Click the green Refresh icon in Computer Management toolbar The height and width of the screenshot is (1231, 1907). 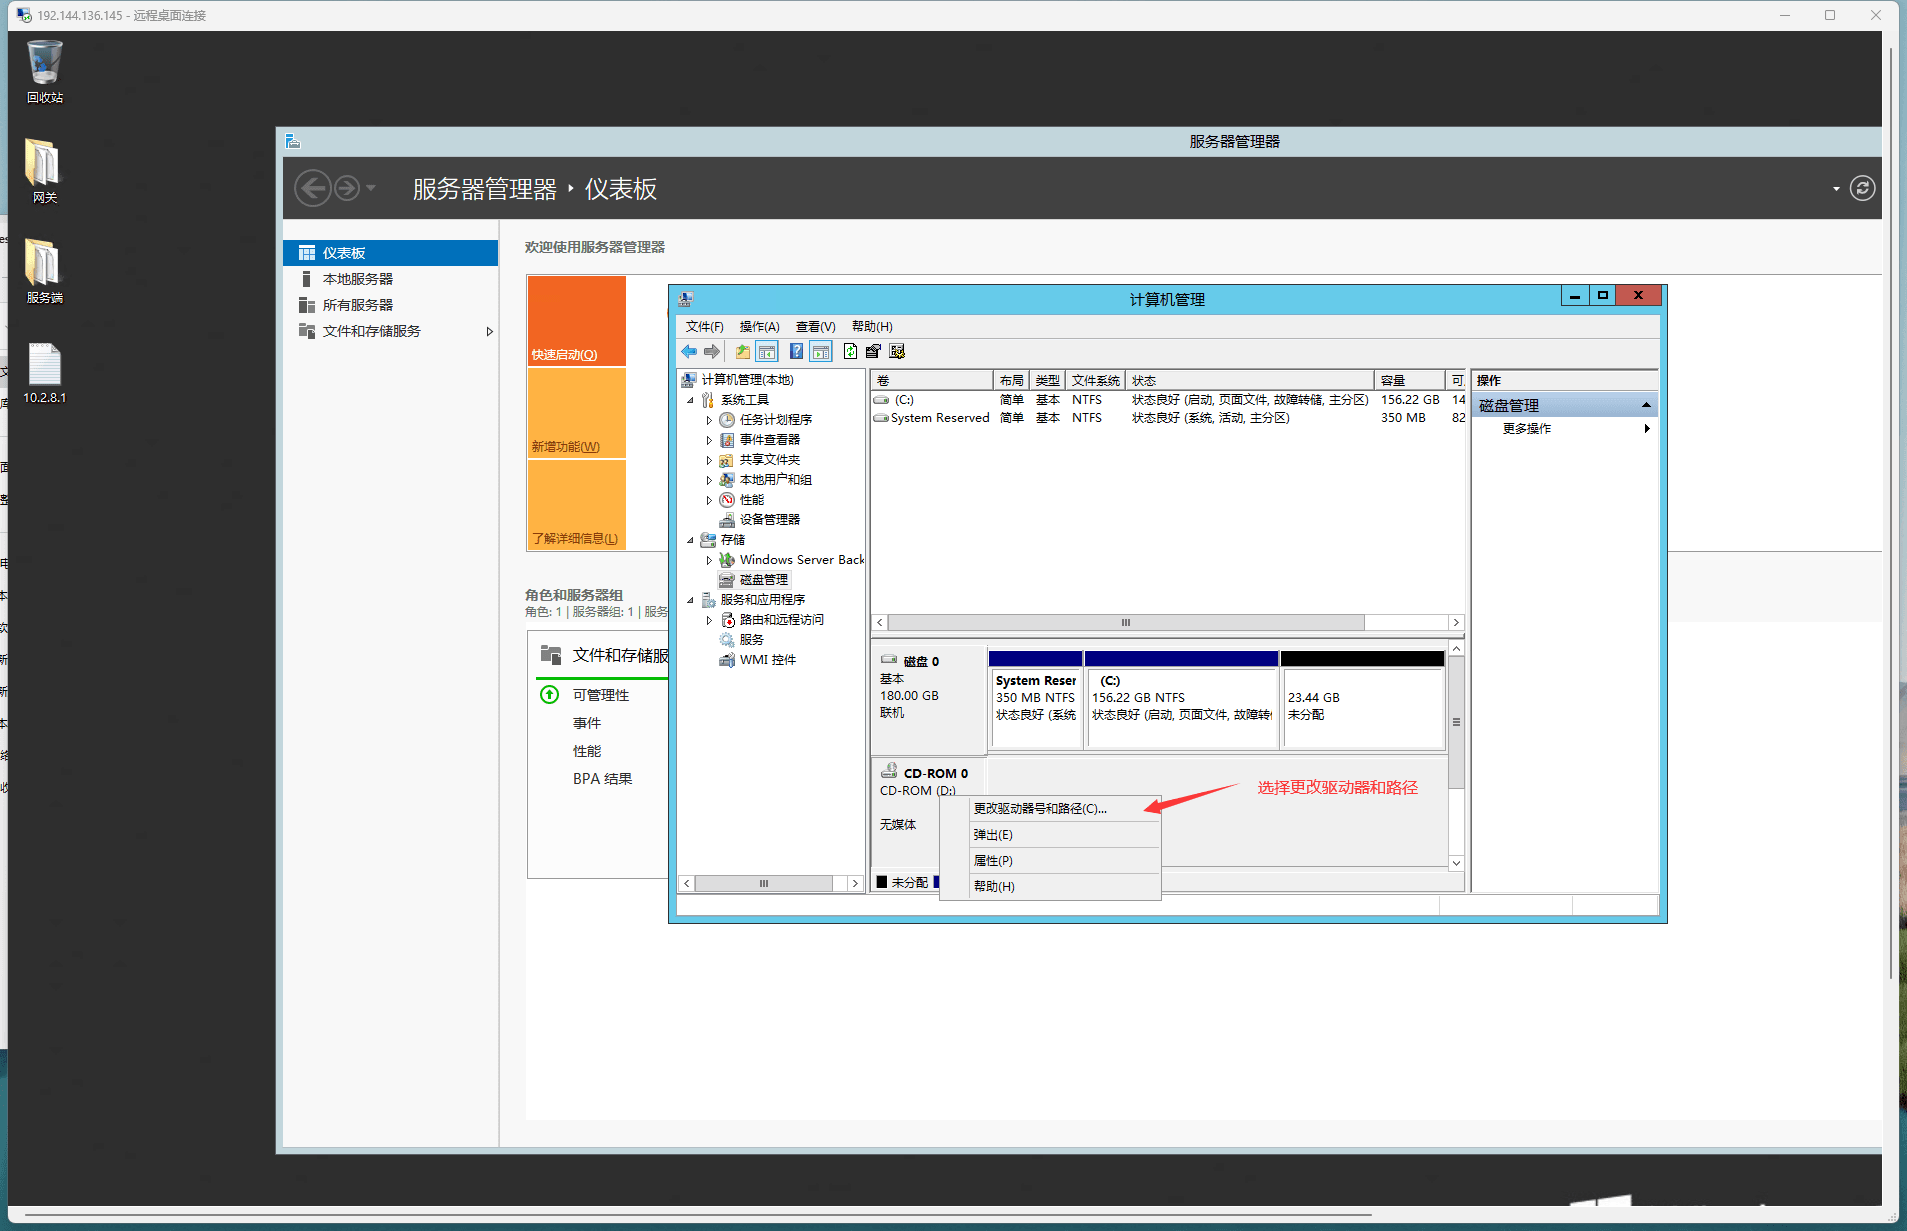[850, 352]
